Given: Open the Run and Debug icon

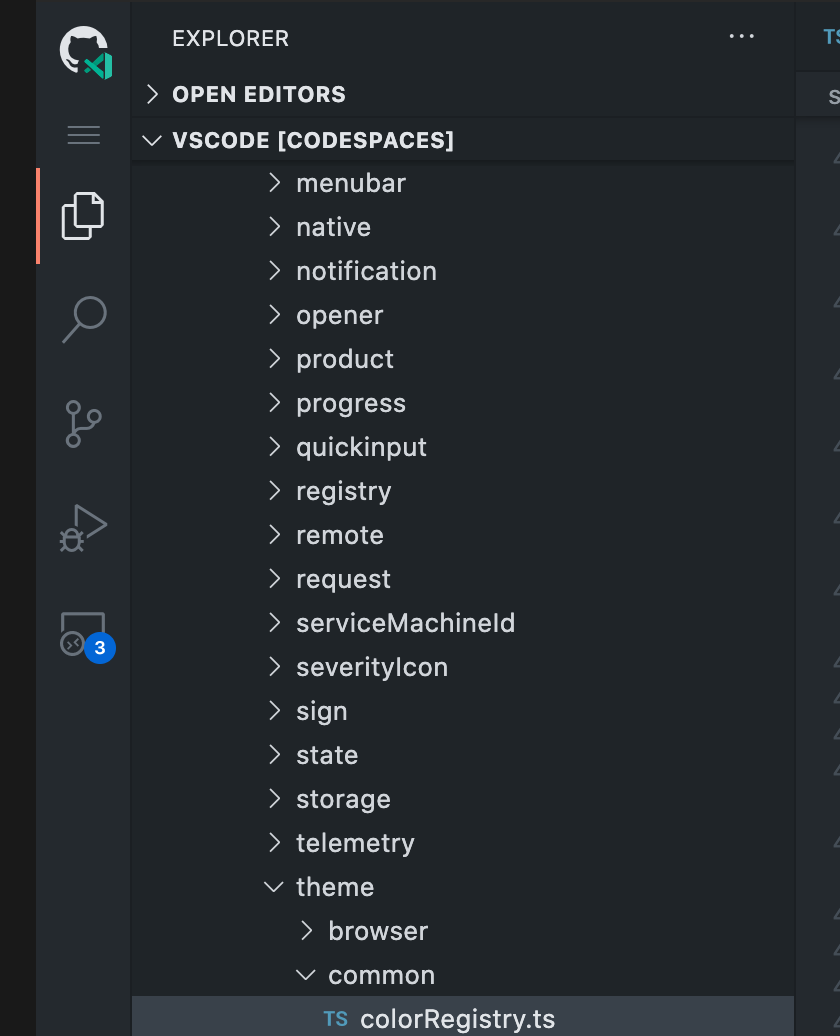Looking at the screenshot, I should click(84, 527).
